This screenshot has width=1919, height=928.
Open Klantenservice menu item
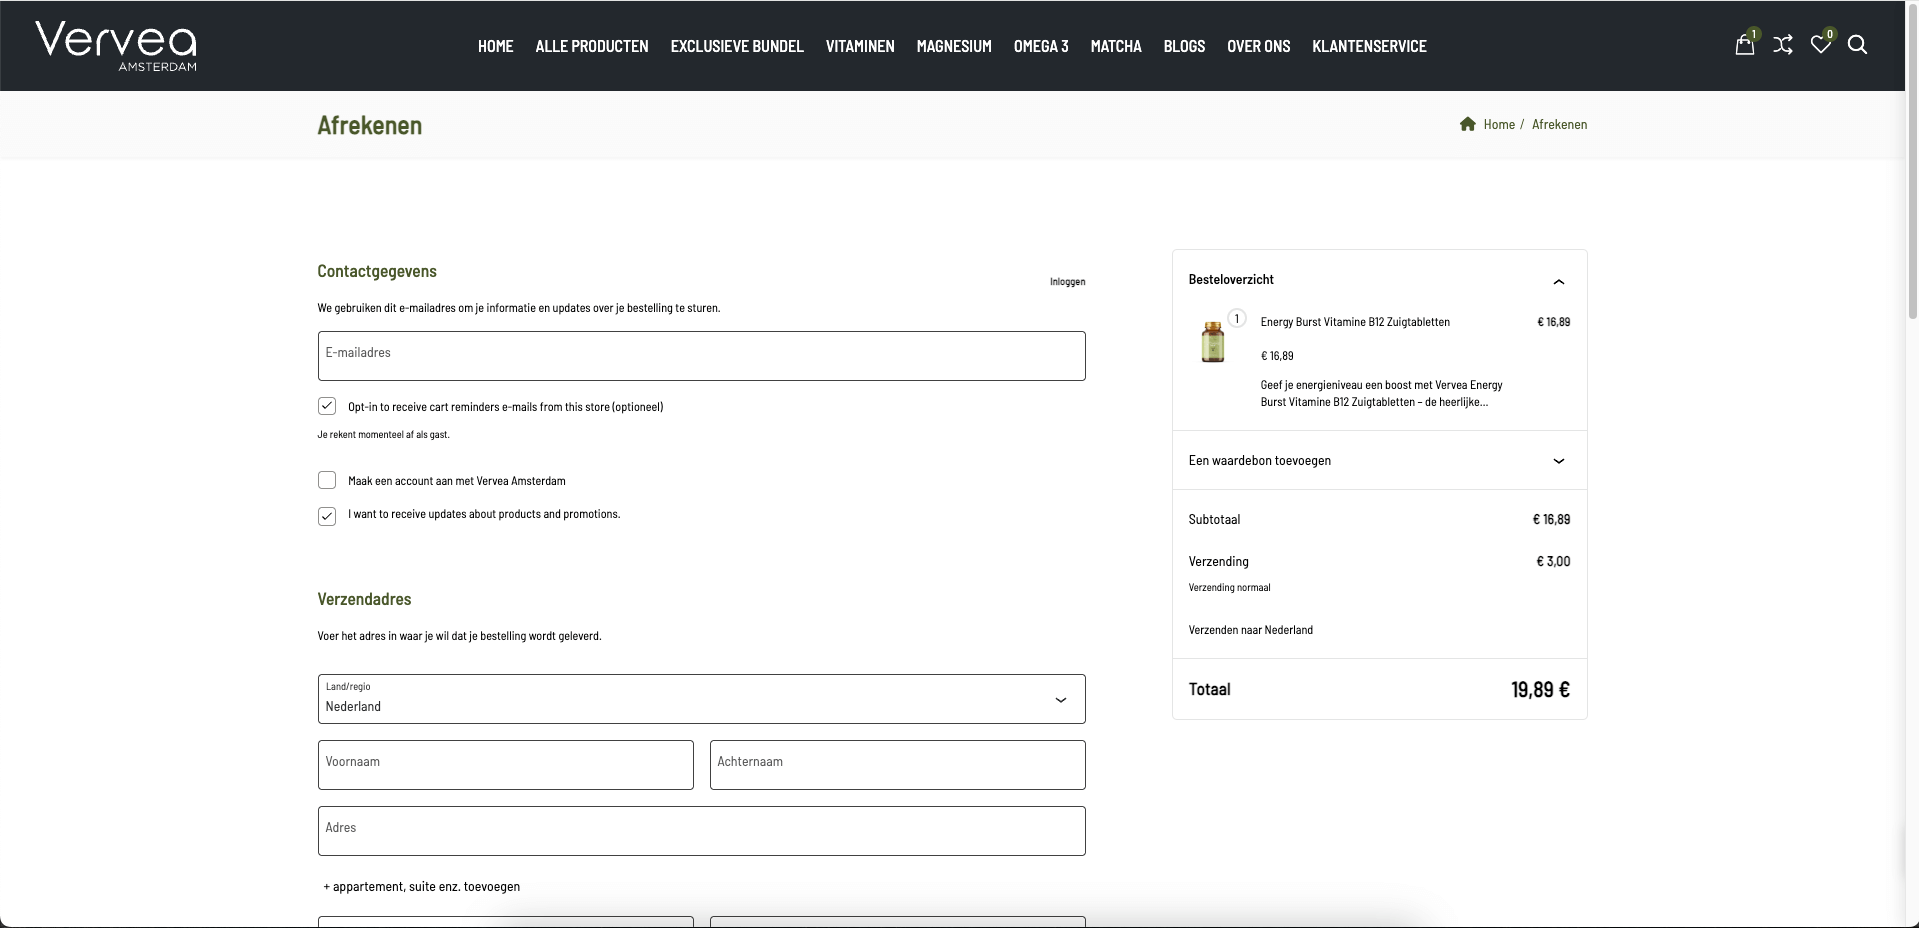click(x=1369, y=46)
